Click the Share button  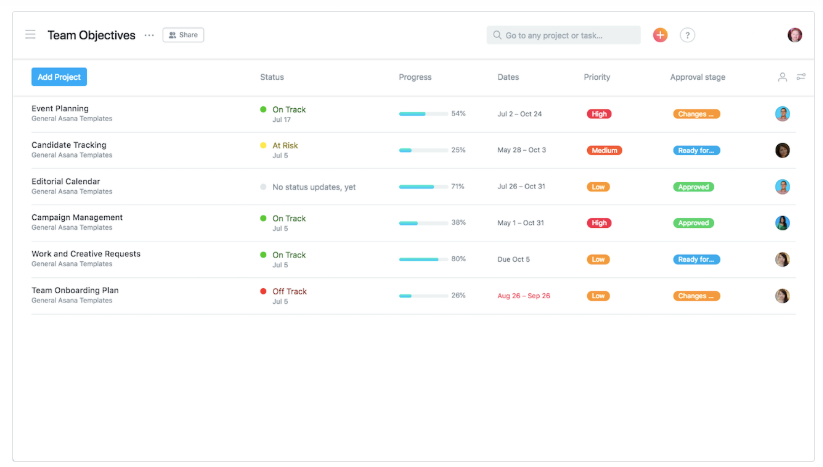tap(183, 35)
